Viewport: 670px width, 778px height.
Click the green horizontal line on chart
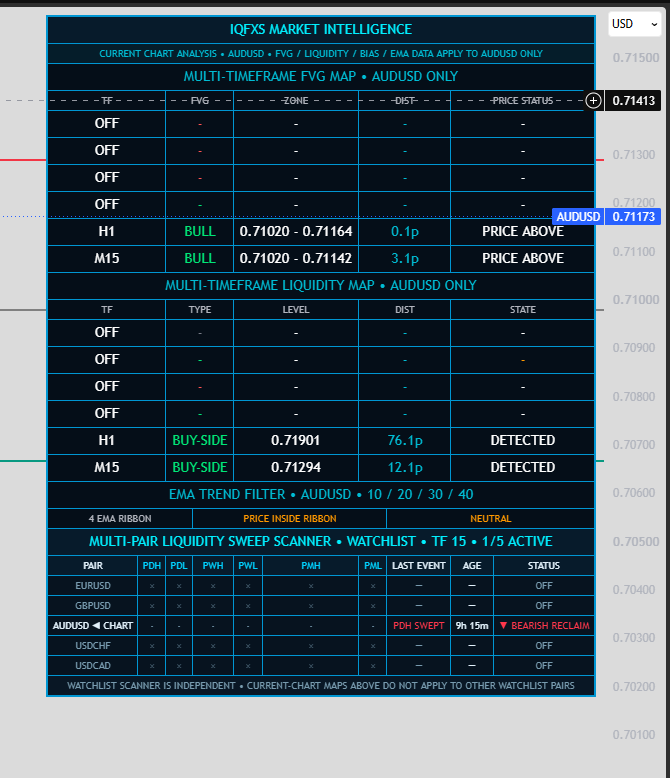pyautogui.click(x=23, y=461)
